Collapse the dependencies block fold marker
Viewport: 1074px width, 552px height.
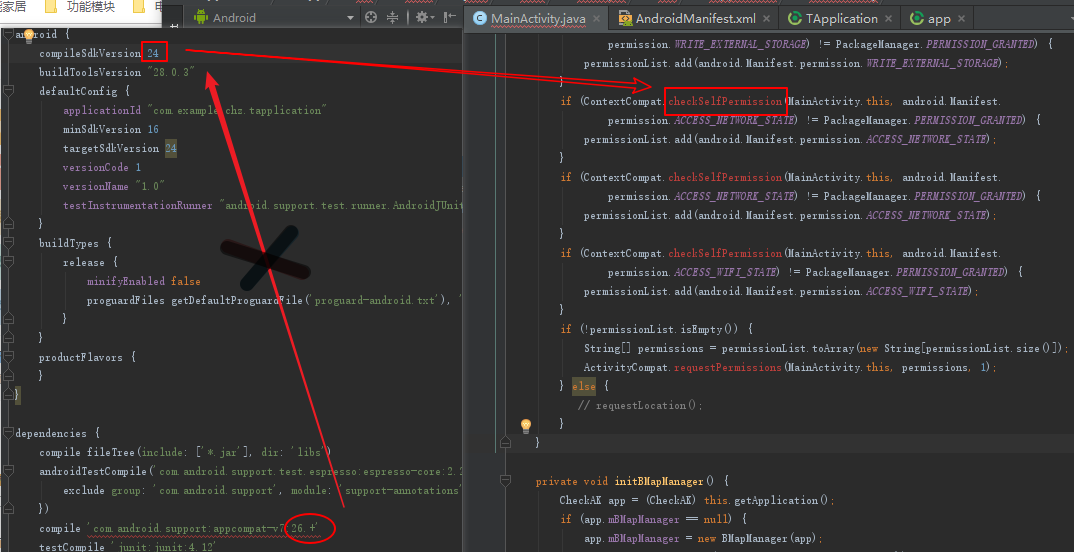click(8, 434)
